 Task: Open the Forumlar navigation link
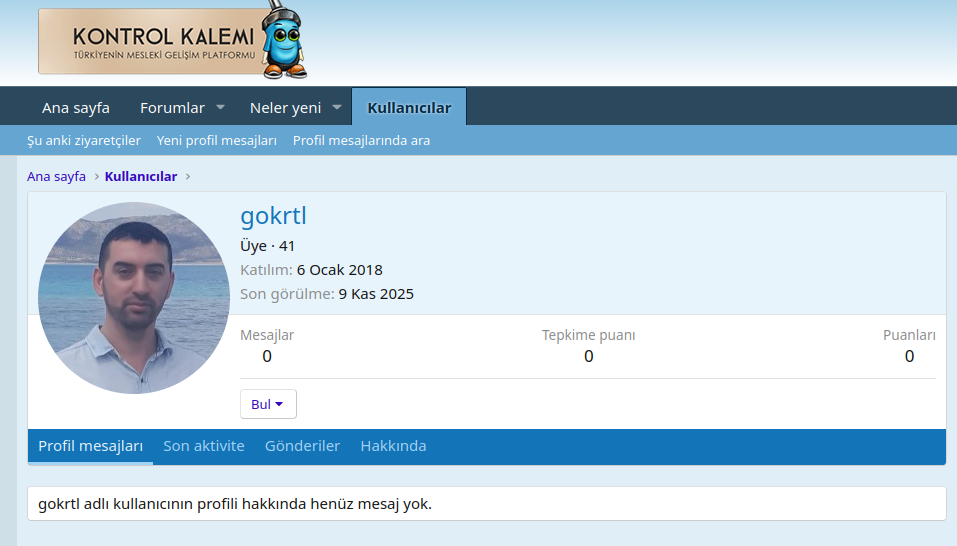pos(172,107)
